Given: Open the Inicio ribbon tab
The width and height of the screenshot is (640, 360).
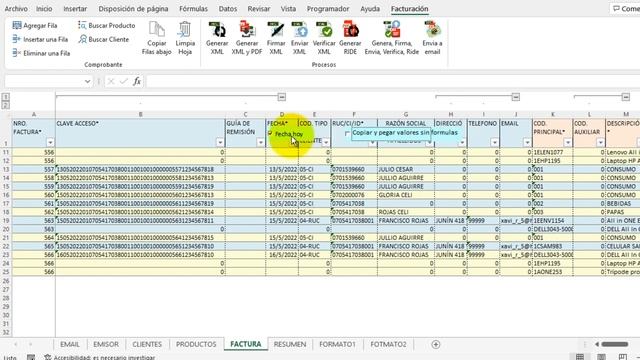Looking at the screenshot, I should [x=44, y=9].
